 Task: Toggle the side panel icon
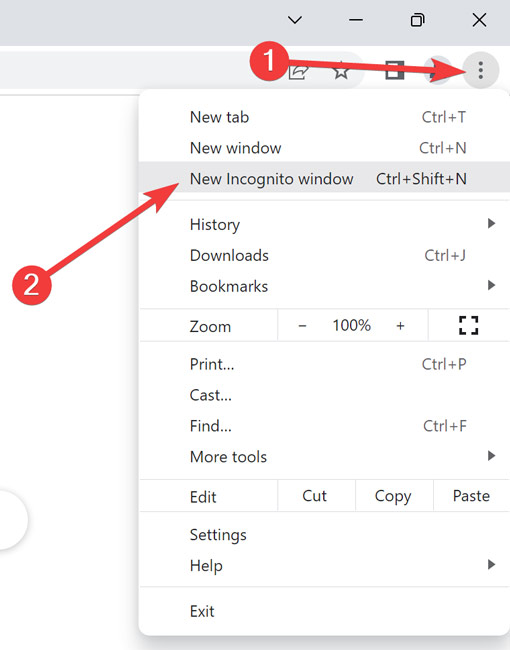coord(394,70)
